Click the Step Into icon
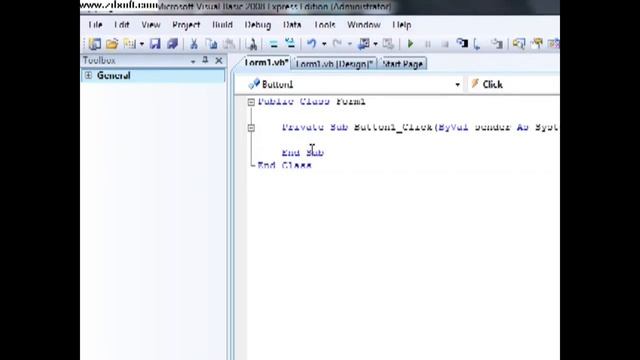This screenshot has width=640, height=360. (x=462, y=44)
